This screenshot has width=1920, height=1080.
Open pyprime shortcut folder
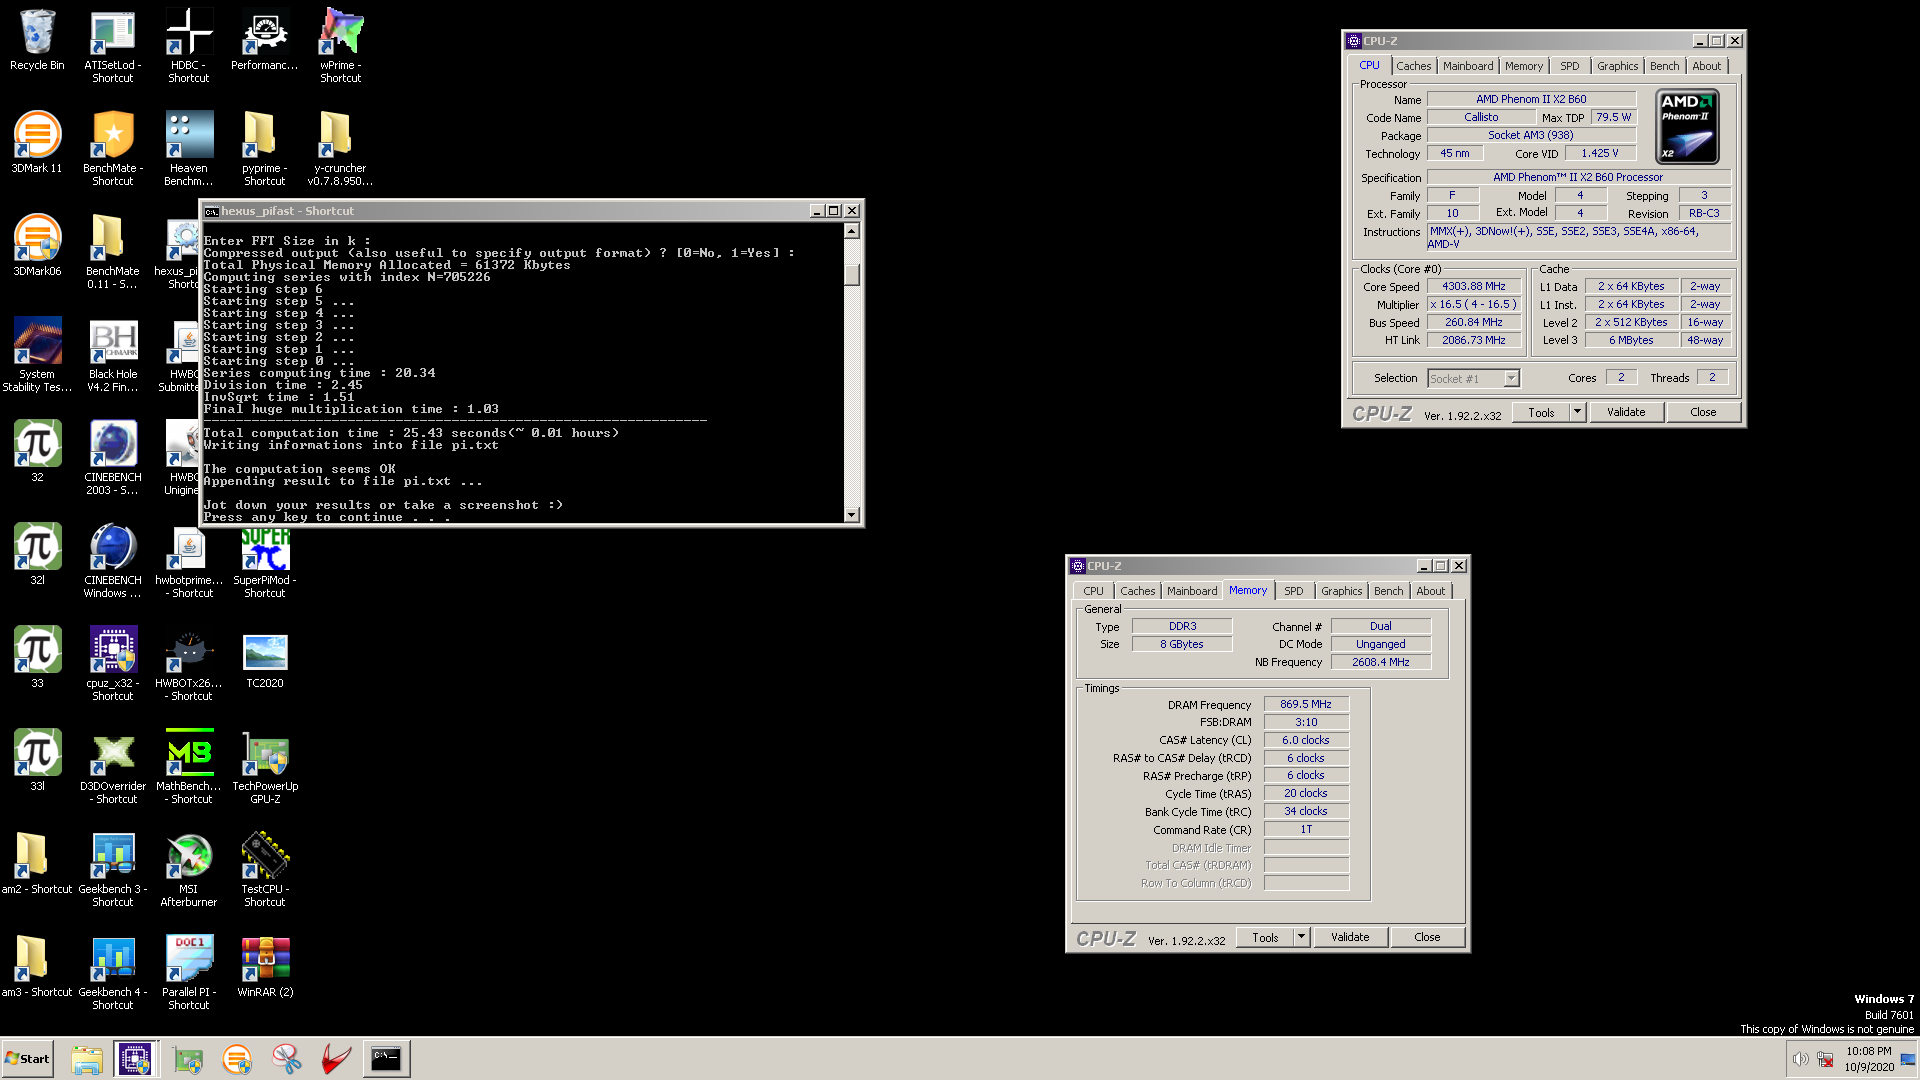(x=265, y=148)
